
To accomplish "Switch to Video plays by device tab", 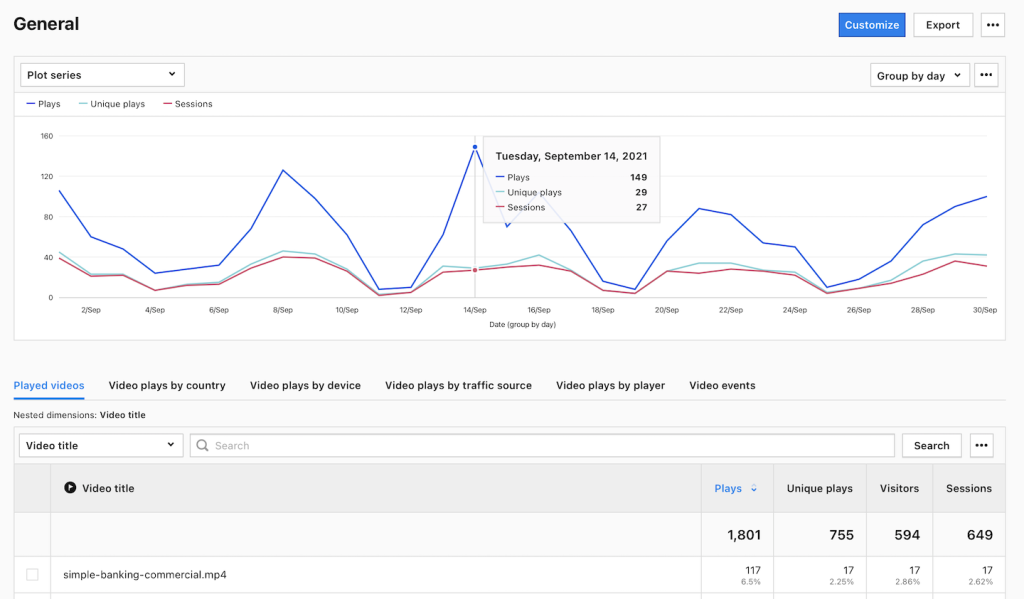I will pos(305,385).
